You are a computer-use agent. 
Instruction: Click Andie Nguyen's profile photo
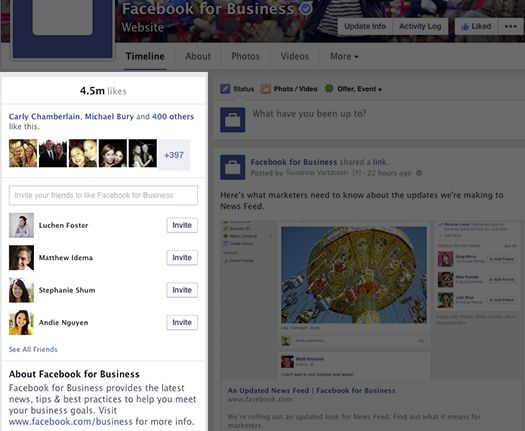(21, 322)
